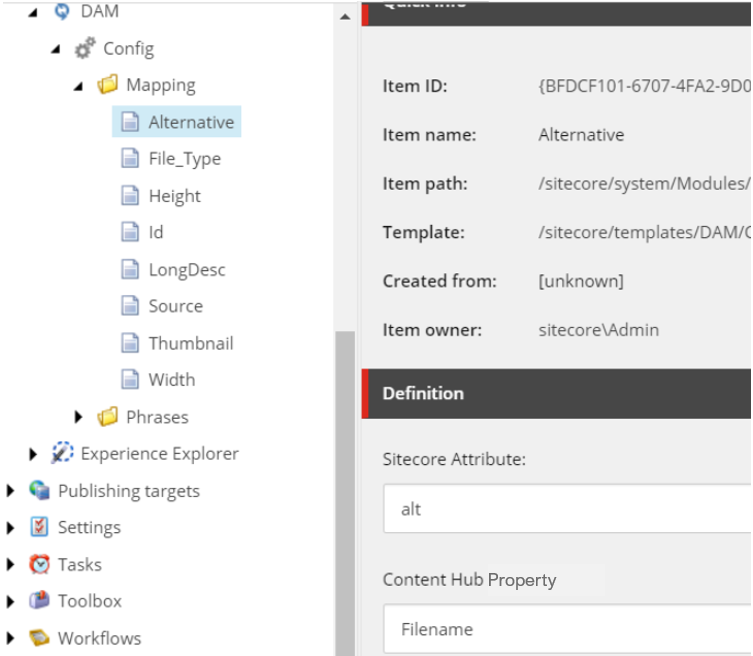Expand the Phrases folder

[80, 417]
